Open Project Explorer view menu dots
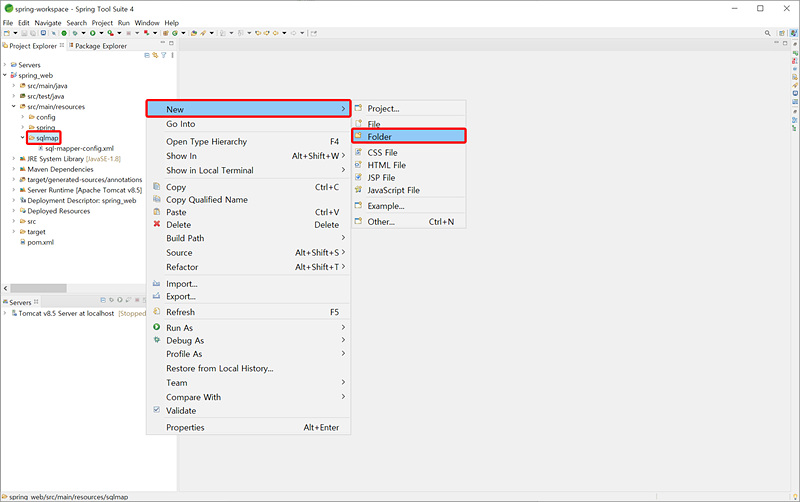800x502 pixels. [172, 55]
